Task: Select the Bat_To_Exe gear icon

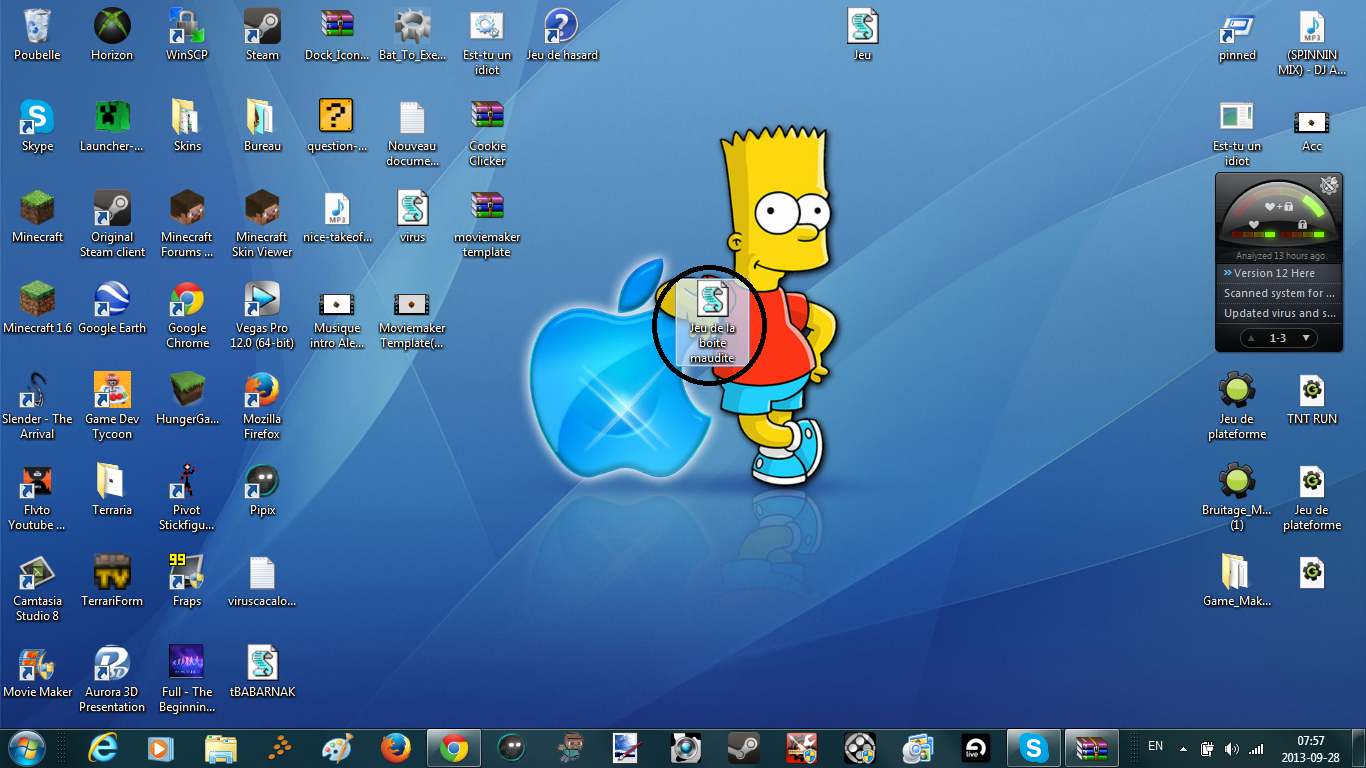Action: (412, 35)
